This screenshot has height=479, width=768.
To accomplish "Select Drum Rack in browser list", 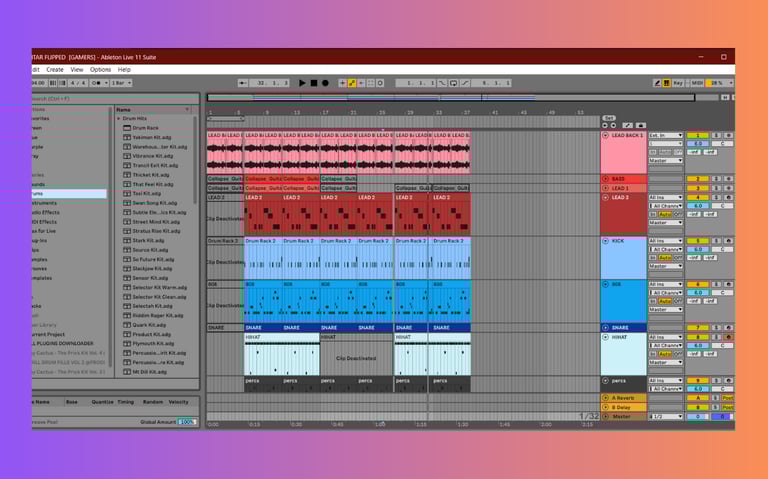I will [145, 128].
